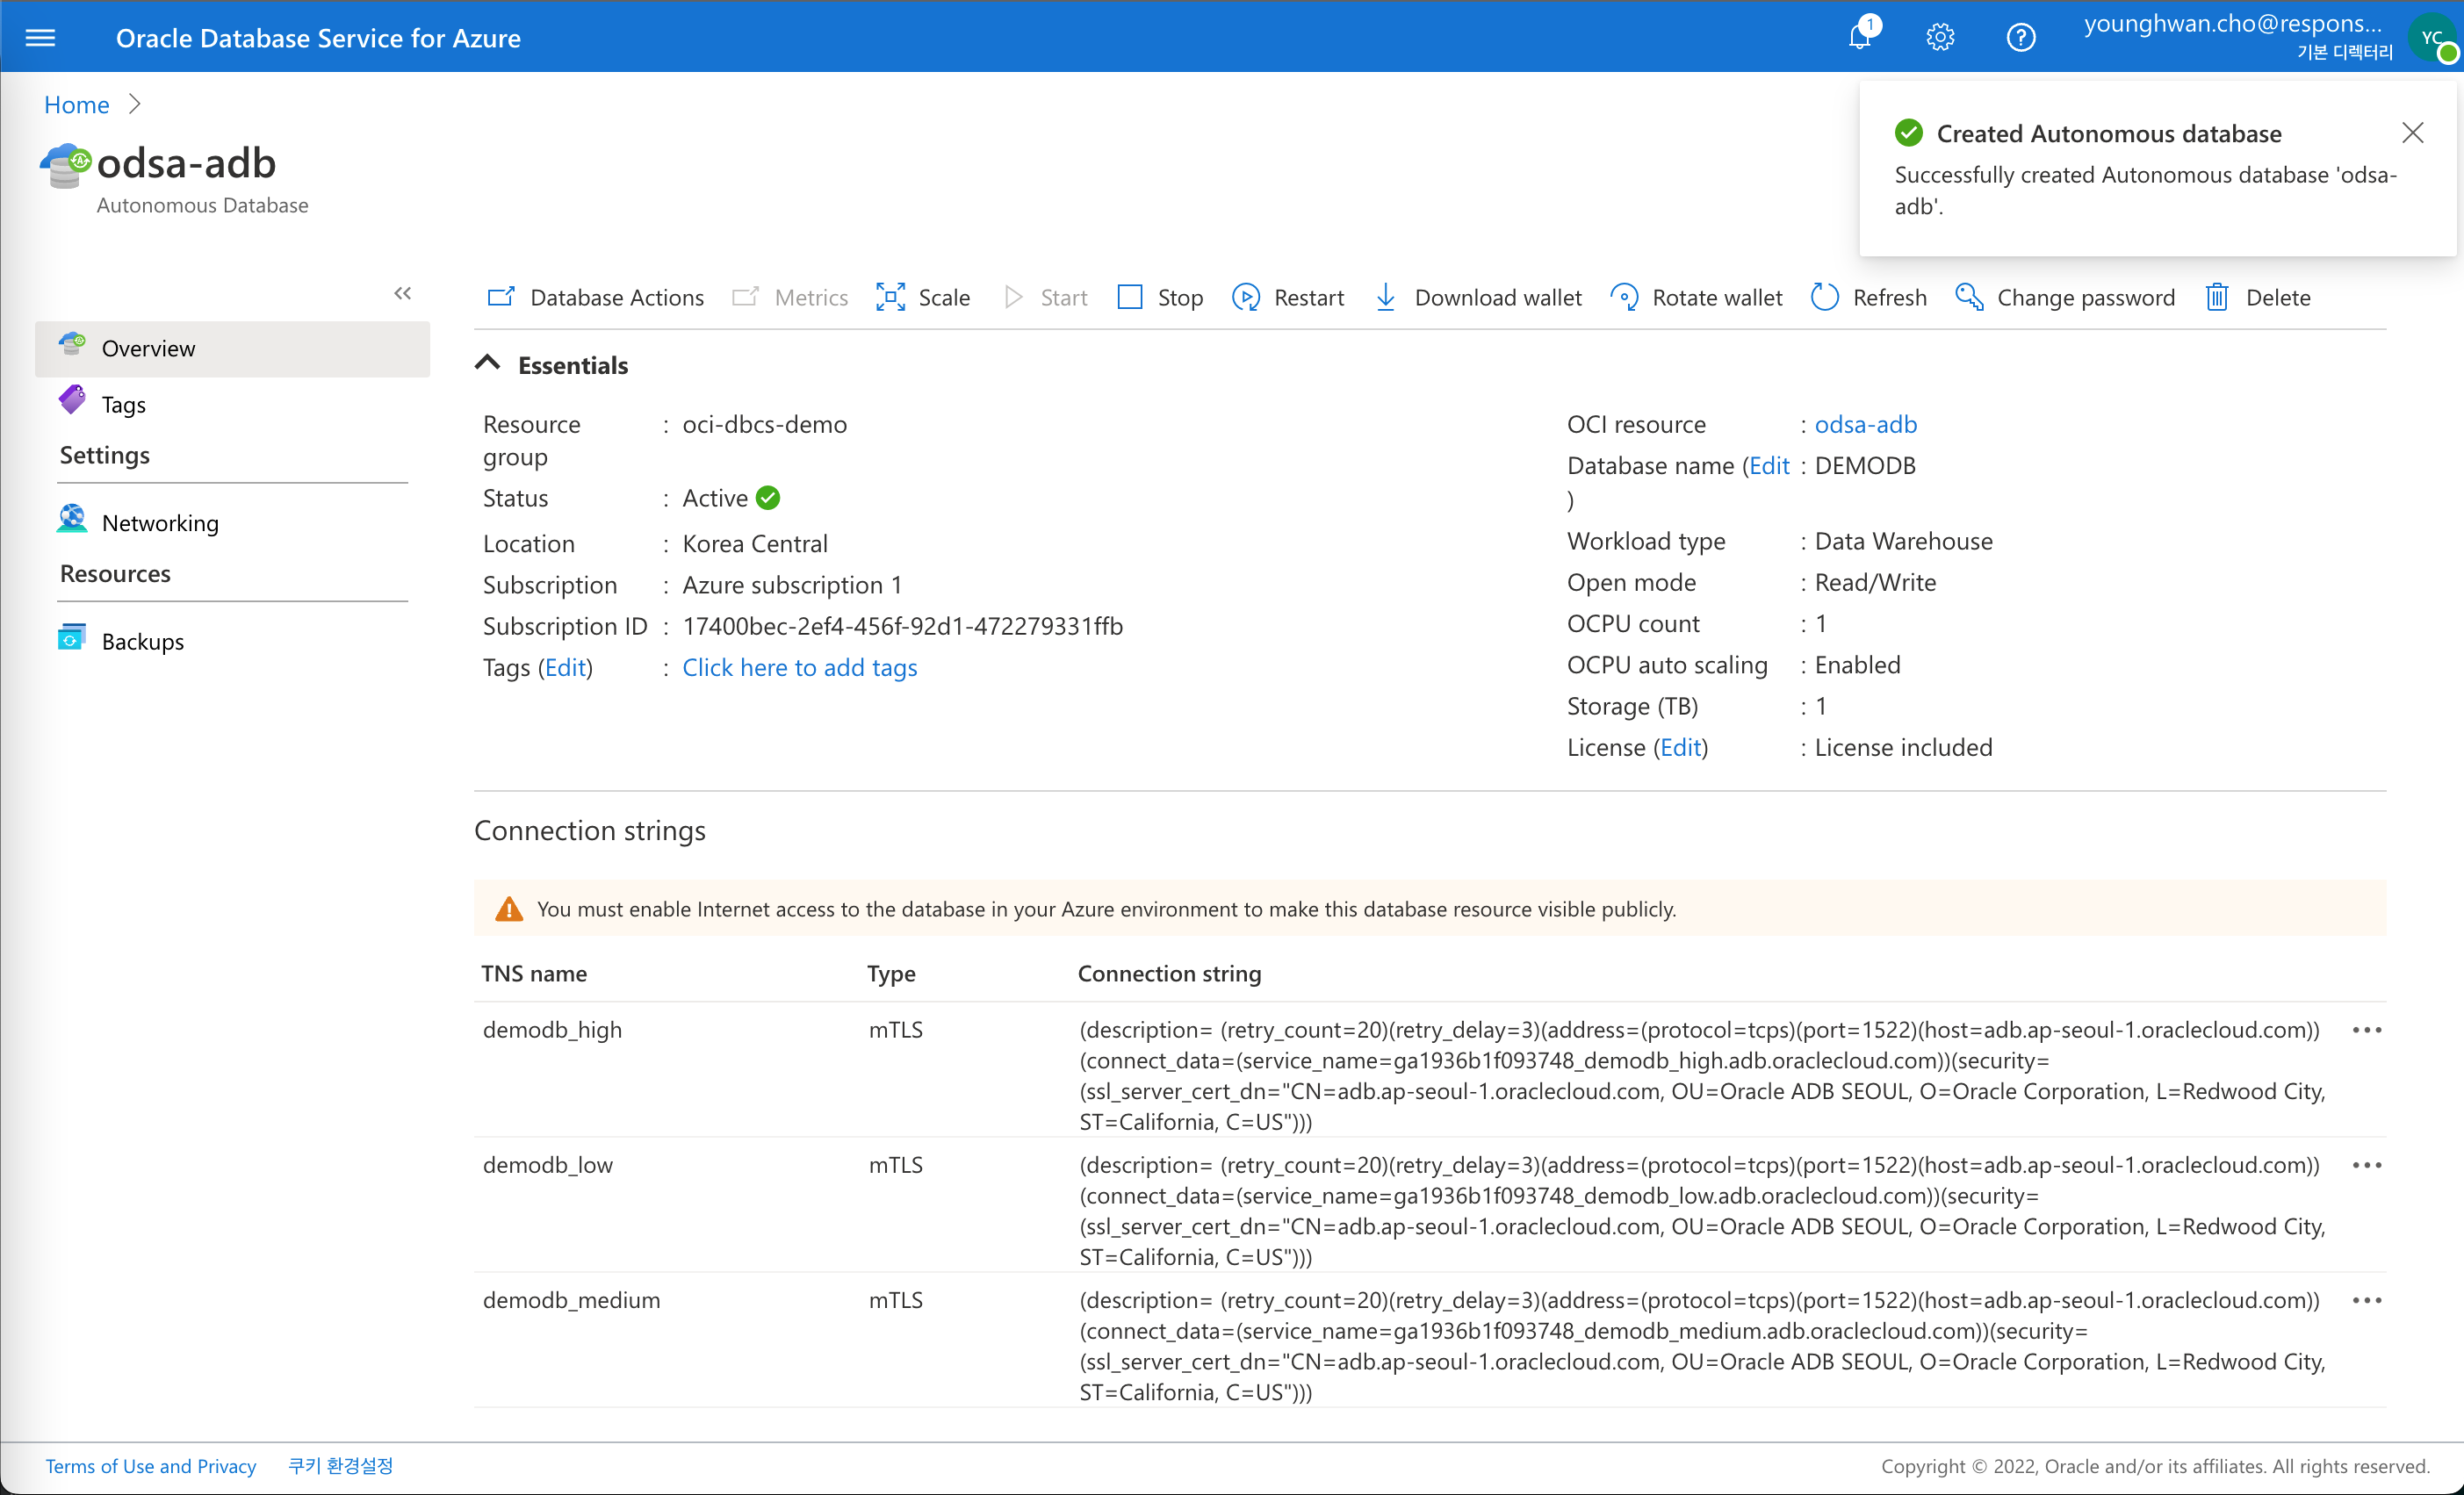2464x1495 pixels.
Task: Click the Connection string column header
Action: [1170, 973]
